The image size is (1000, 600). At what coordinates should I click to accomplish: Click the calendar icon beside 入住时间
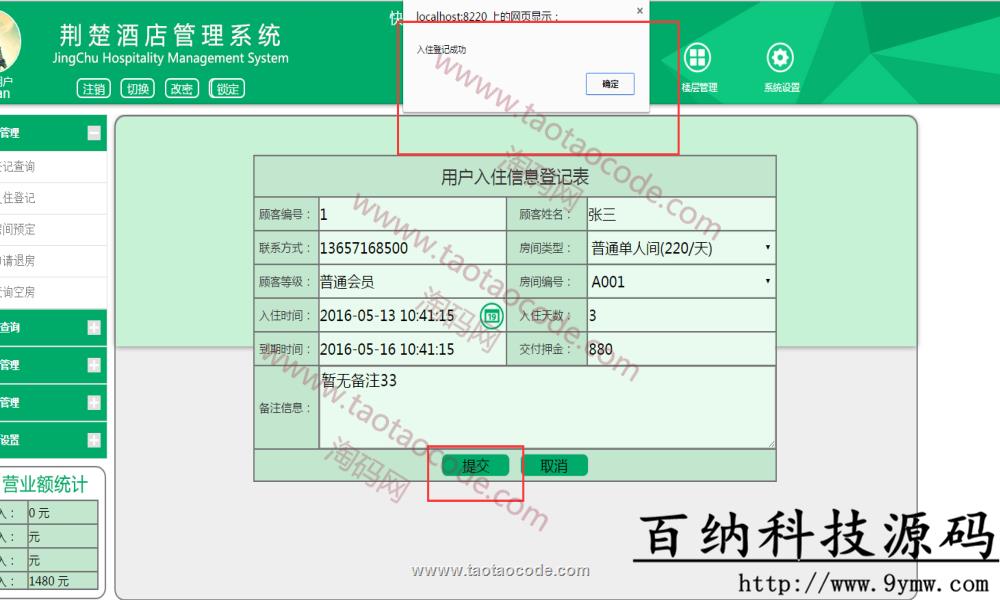pos(492,316)
